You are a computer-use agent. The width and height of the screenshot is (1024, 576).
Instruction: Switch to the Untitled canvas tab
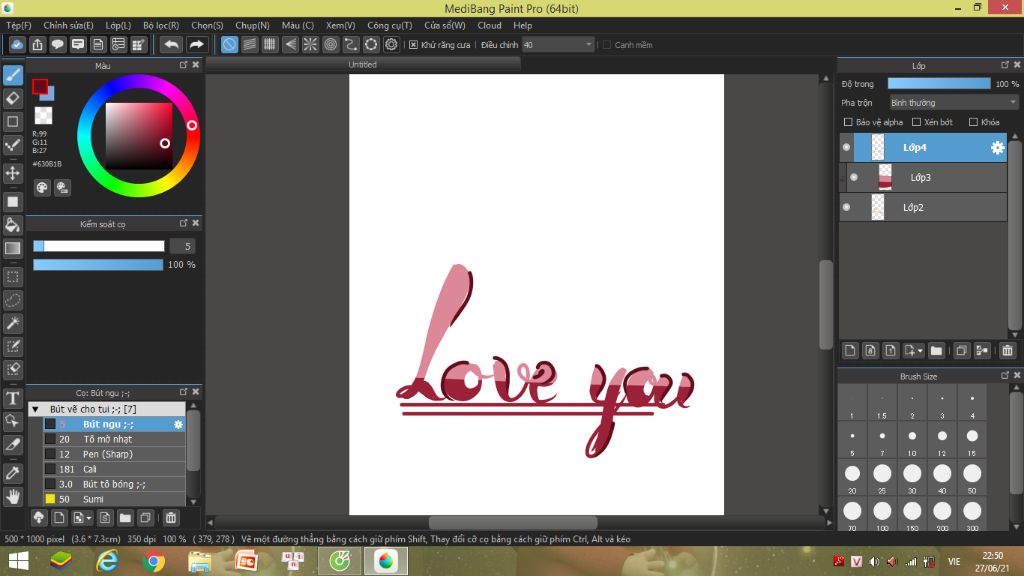point(362,65)
